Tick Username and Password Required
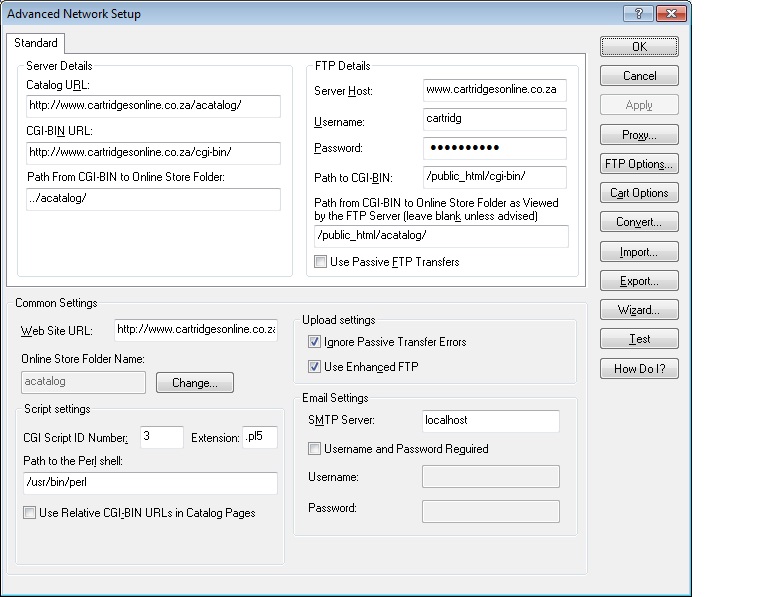768x597 pixels. tap(315, 449)
